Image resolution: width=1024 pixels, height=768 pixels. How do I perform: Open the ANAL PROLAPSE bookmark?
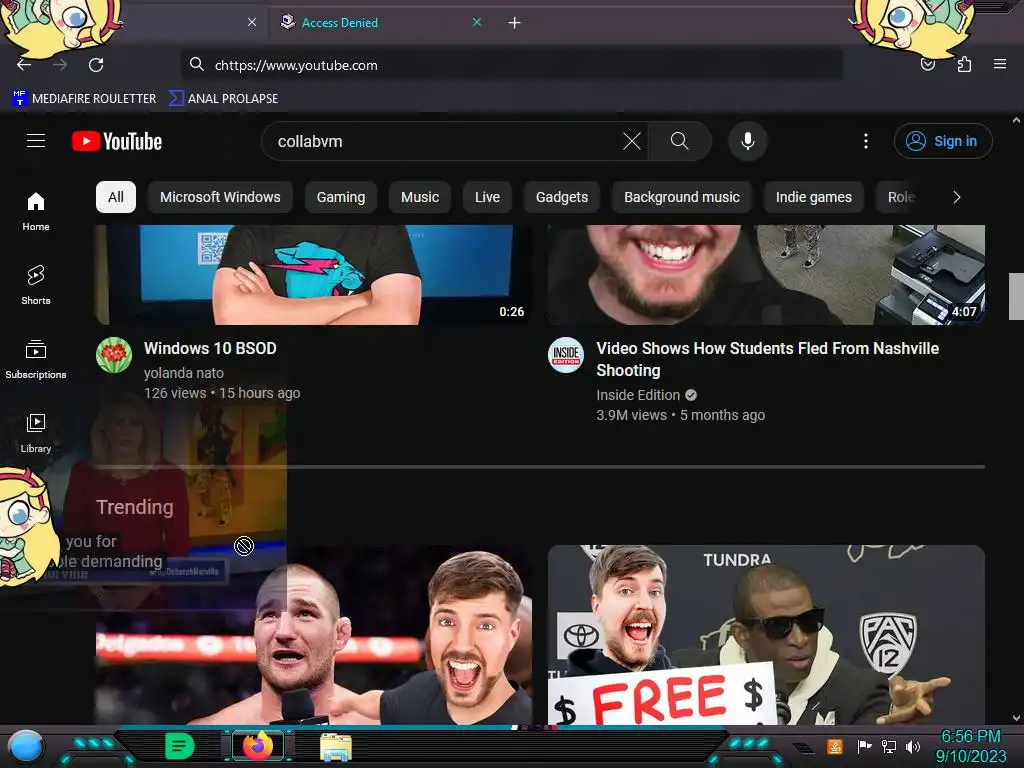[223, 99]
